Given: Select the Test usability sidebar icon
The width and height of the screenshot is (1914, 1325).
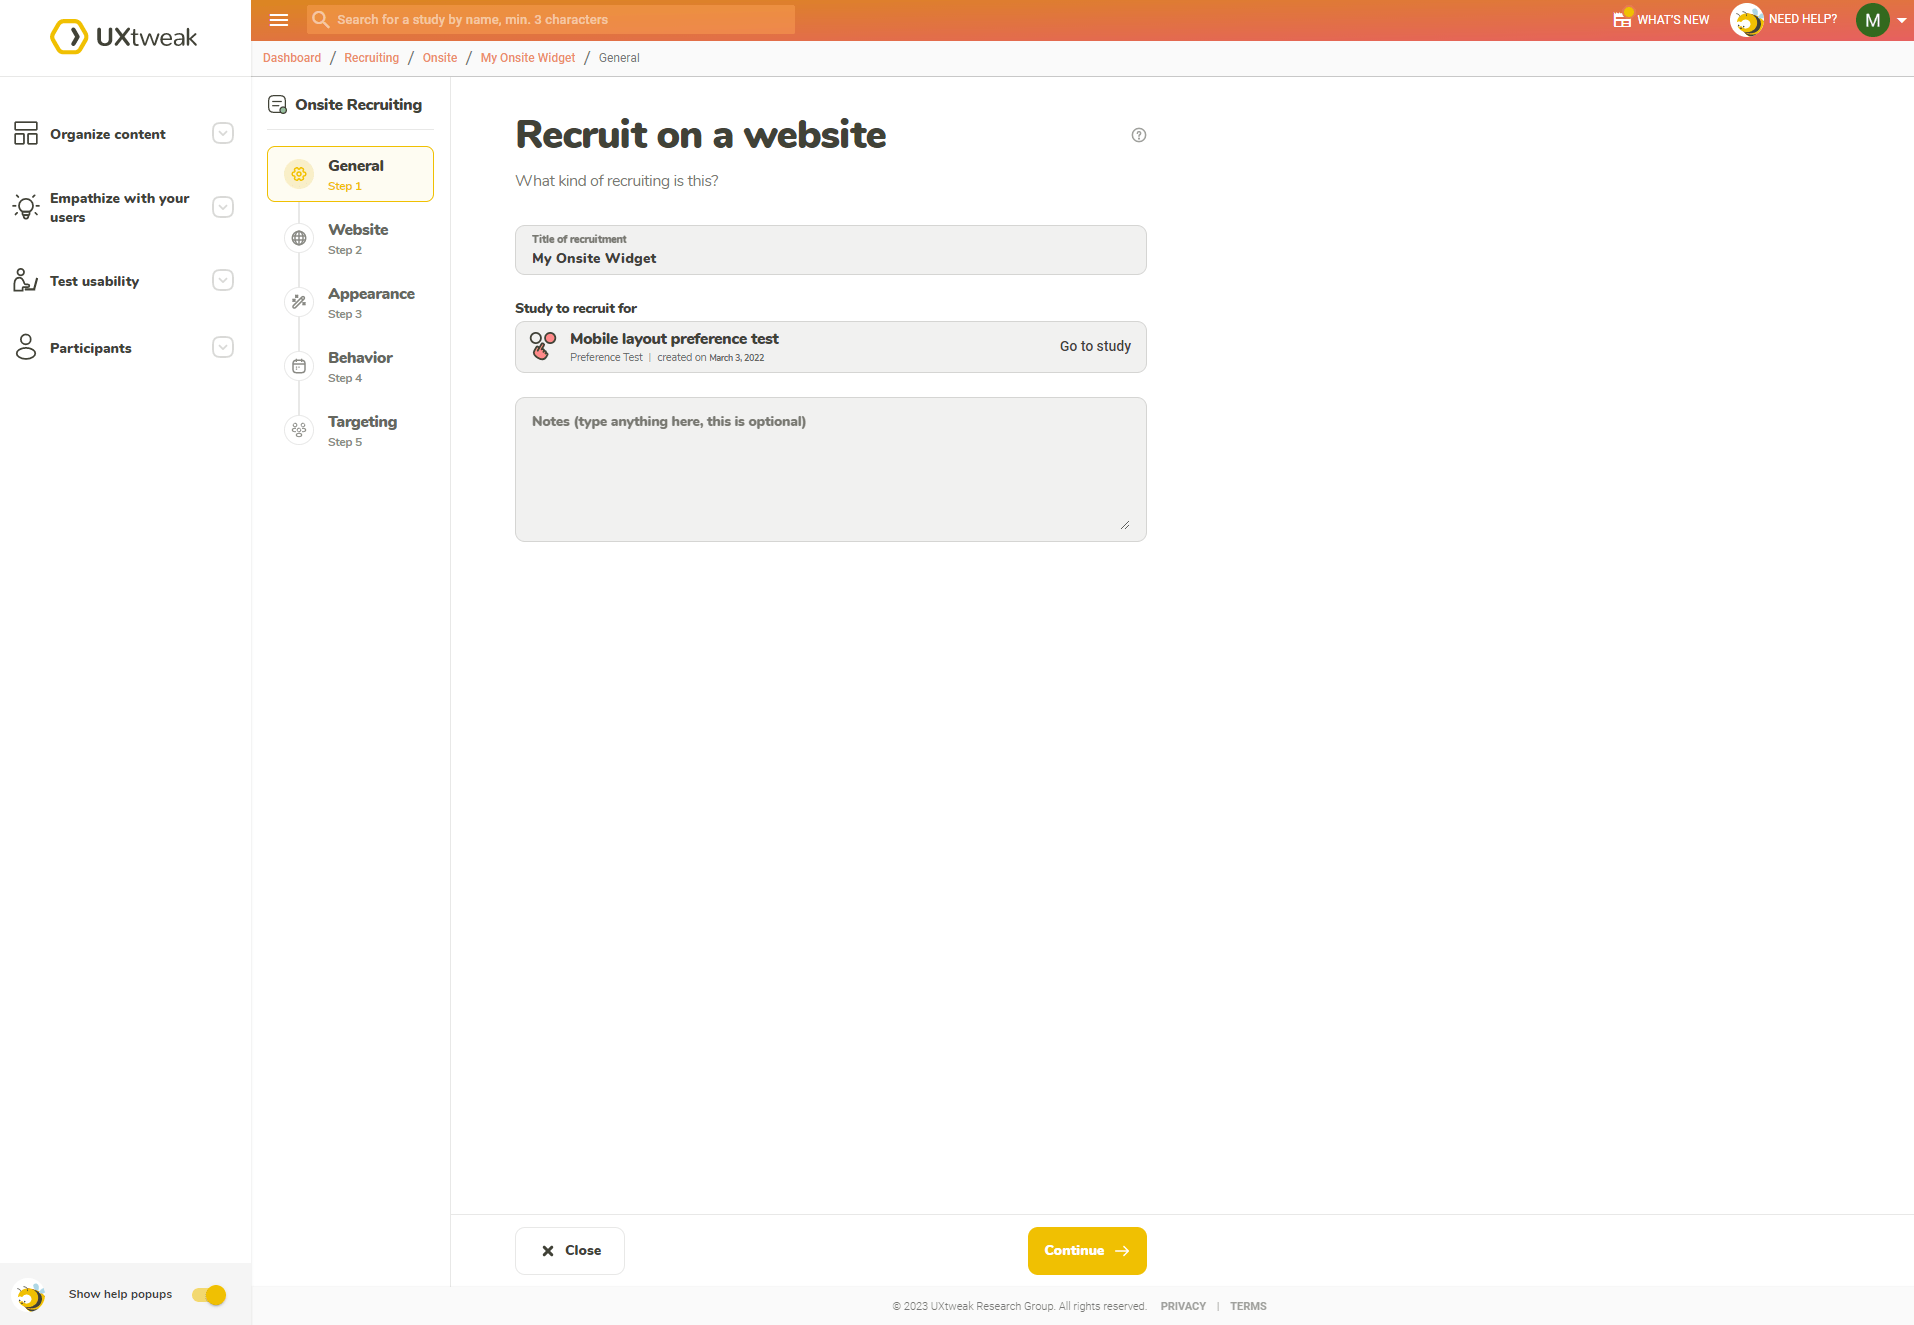Looking at the screenshot, I should [26, 280].
